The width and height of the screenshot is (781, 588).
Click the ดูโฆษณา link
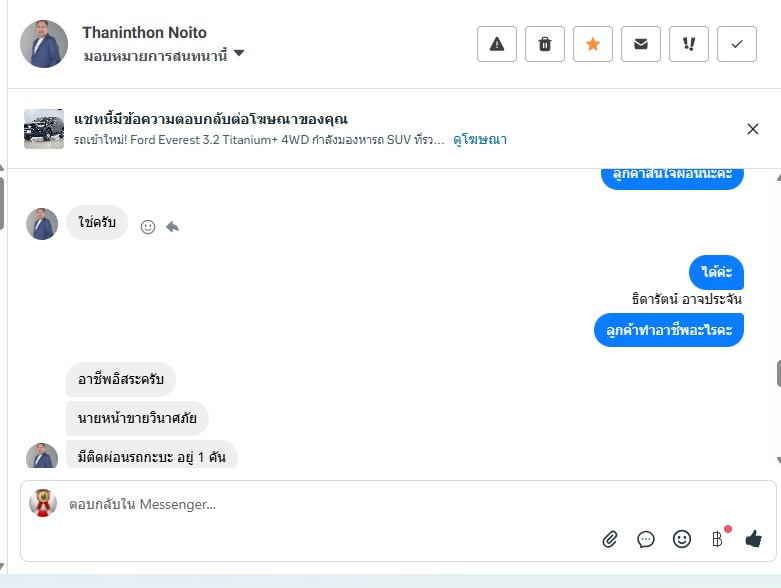[x=480, y=140]
